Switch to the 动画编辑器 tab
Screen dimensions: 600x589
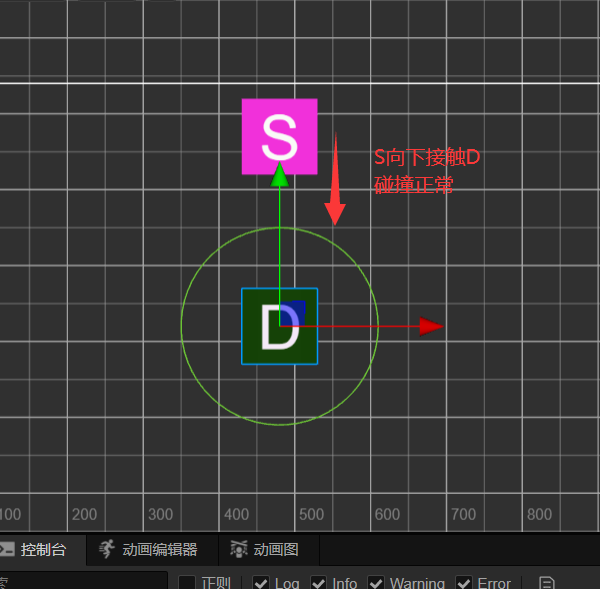(152, 550)
